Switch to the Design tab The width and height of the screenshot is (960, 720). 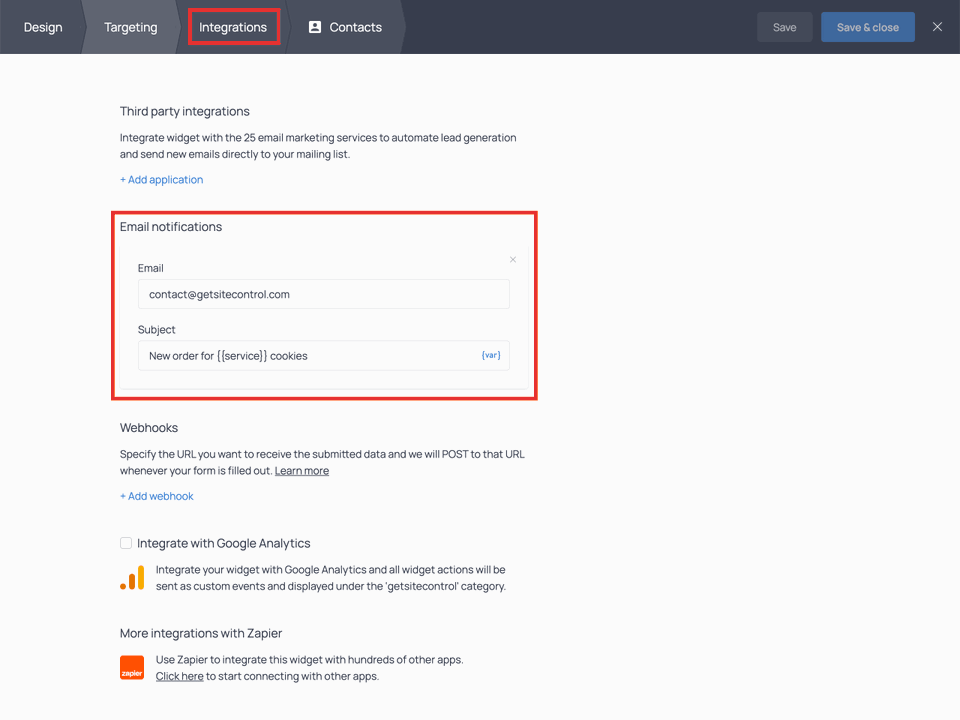[42, 27]
